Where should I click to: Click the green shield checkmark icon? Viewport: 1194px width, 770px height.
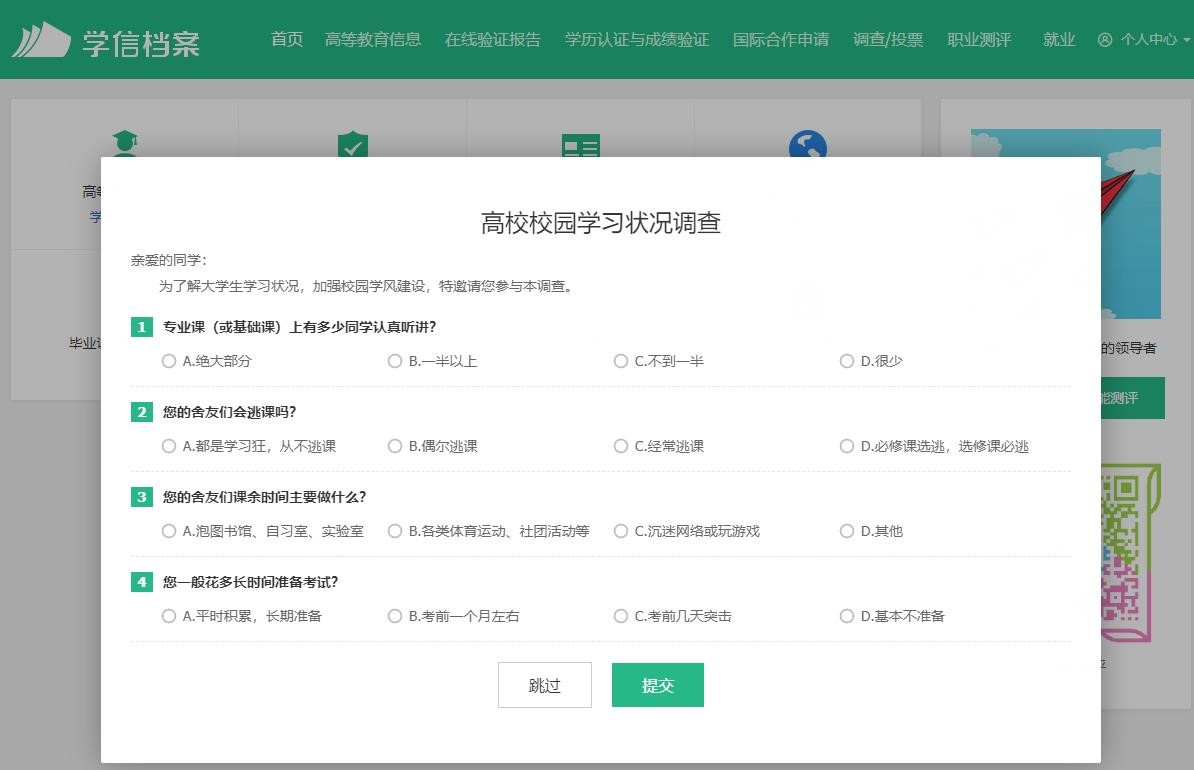352,144
